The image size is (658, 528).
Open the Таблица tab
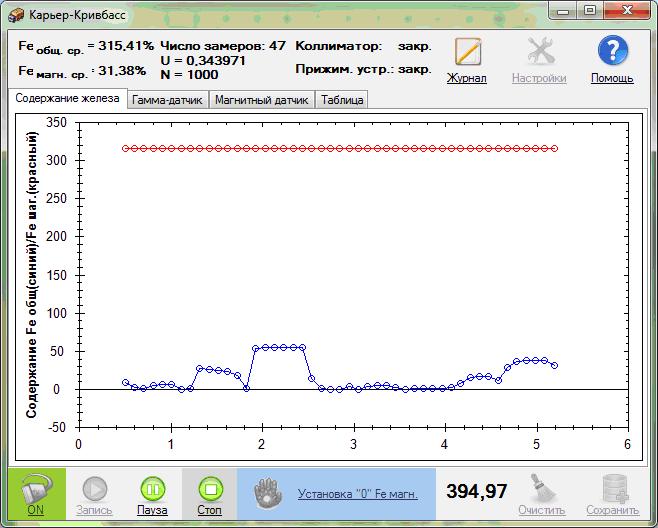342,100
